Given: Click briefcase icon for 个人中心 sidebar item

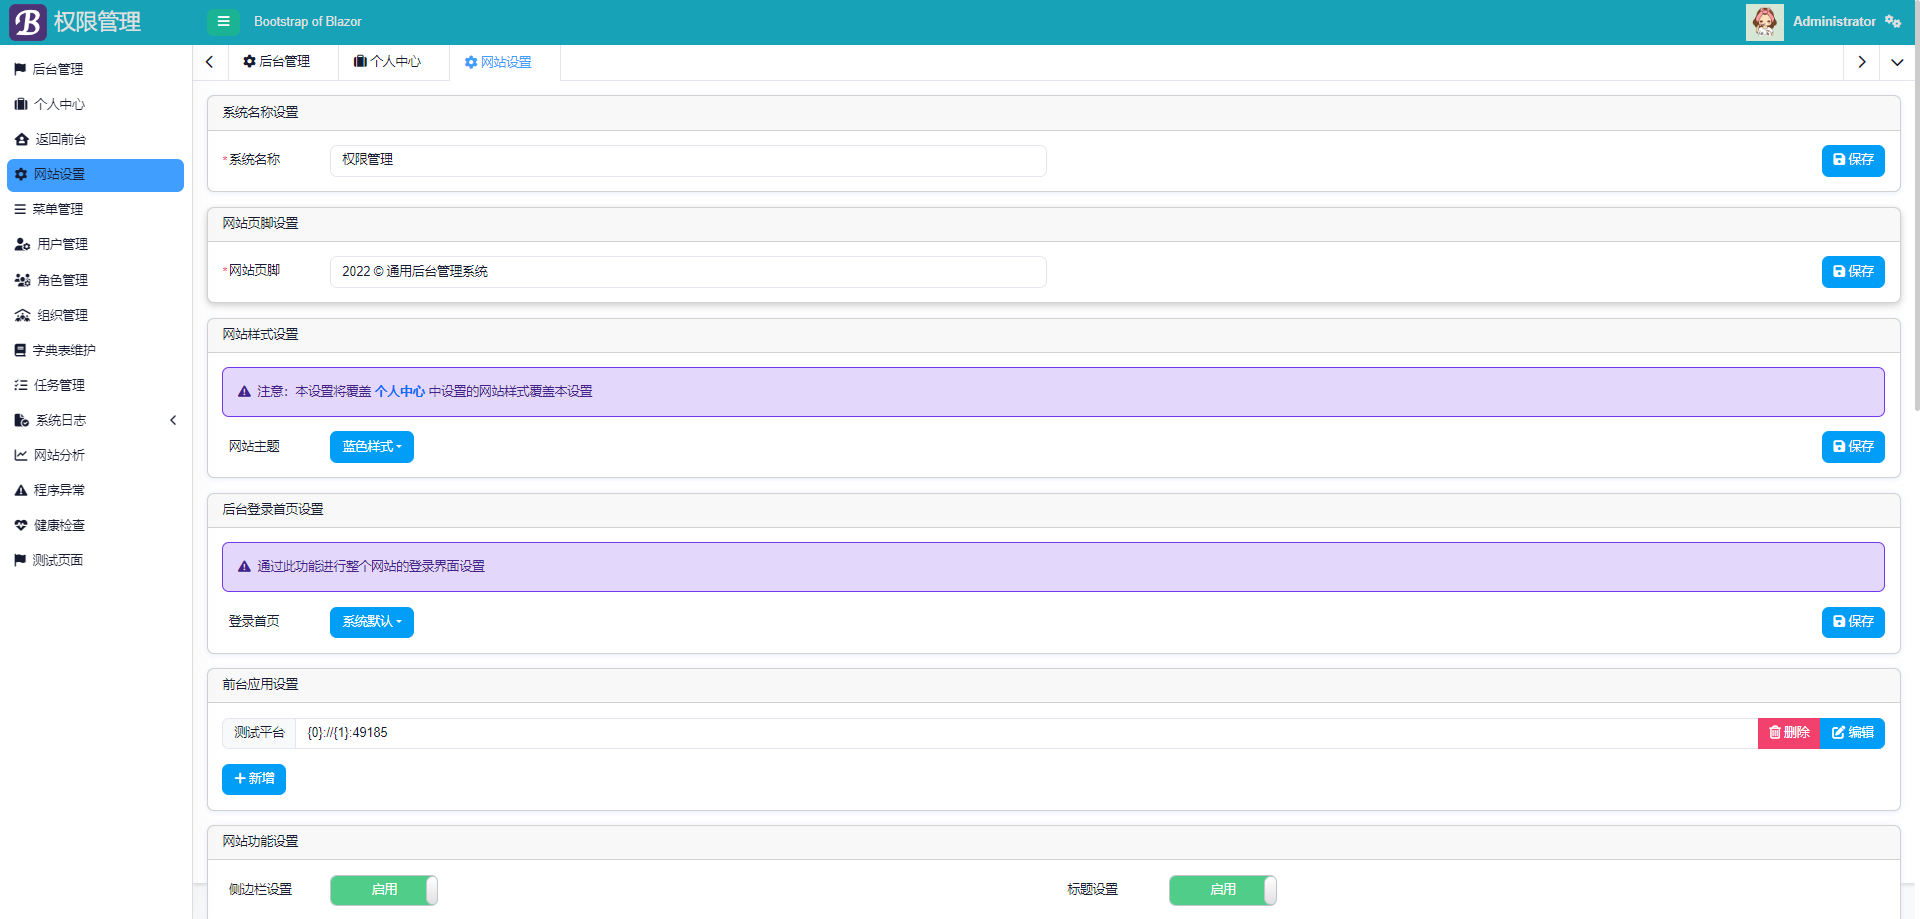Looking at the screenshot, I should [x=21, y=104].
